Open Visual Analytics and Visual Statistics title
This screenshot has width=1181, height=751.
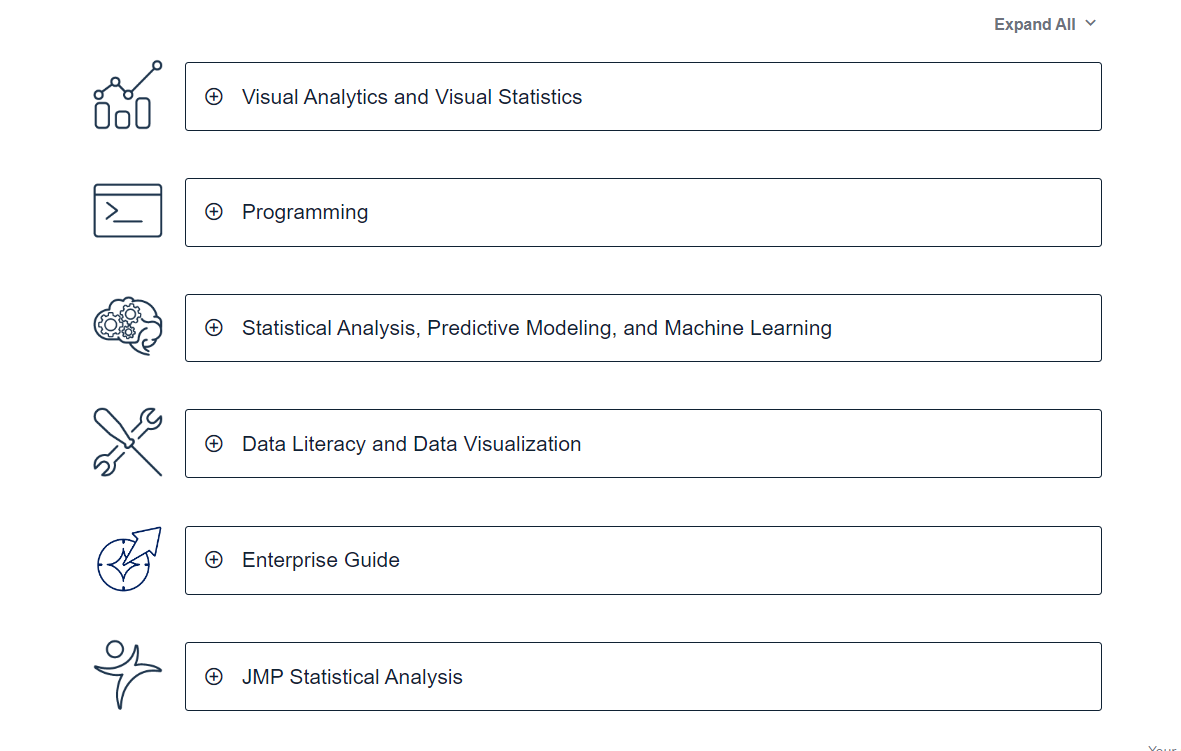coord(411,97)
